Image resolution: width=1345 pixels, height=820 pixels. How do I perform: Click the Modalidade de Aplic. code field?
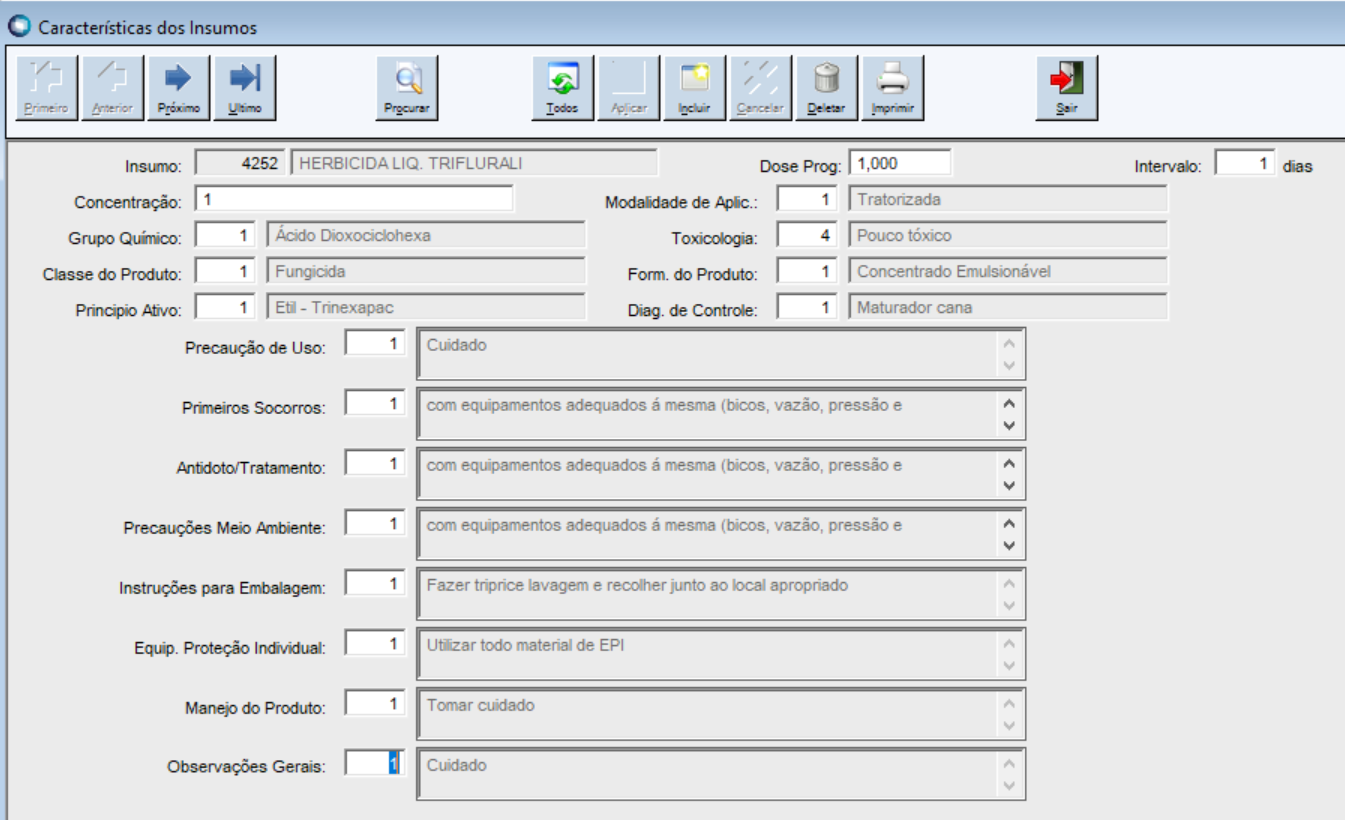[807, 200]
